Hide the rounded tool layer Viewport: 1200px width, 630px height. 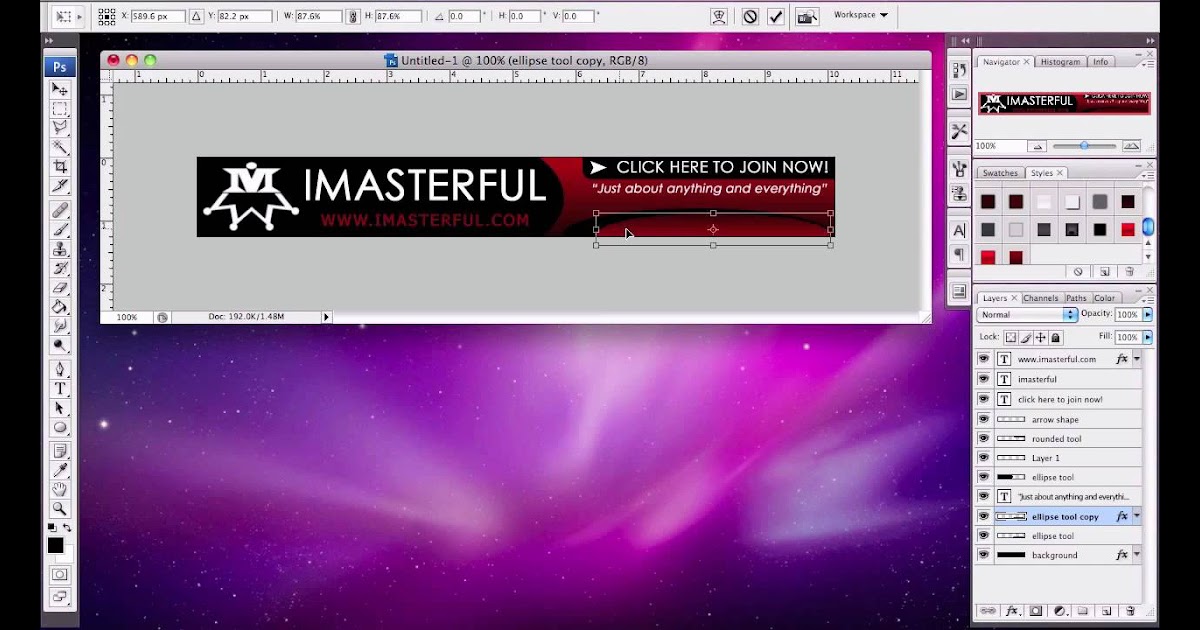tap(984, 438)
